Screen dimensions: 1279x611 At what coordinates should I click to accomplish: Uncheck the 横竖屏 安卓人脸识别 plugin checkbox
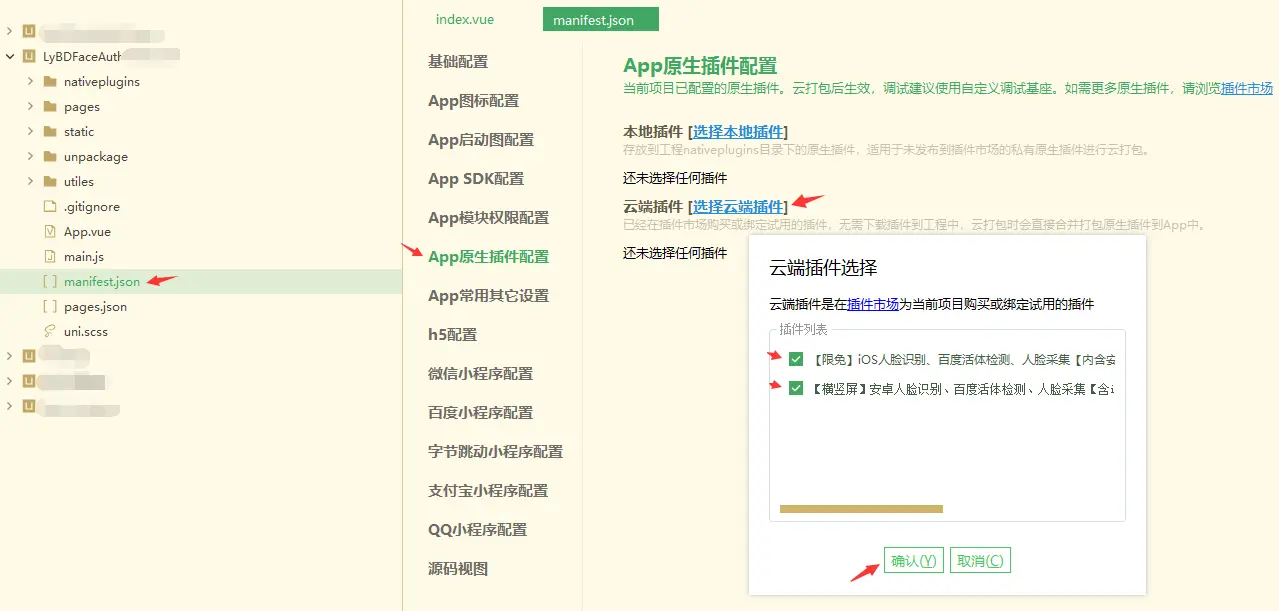point(796,390)
